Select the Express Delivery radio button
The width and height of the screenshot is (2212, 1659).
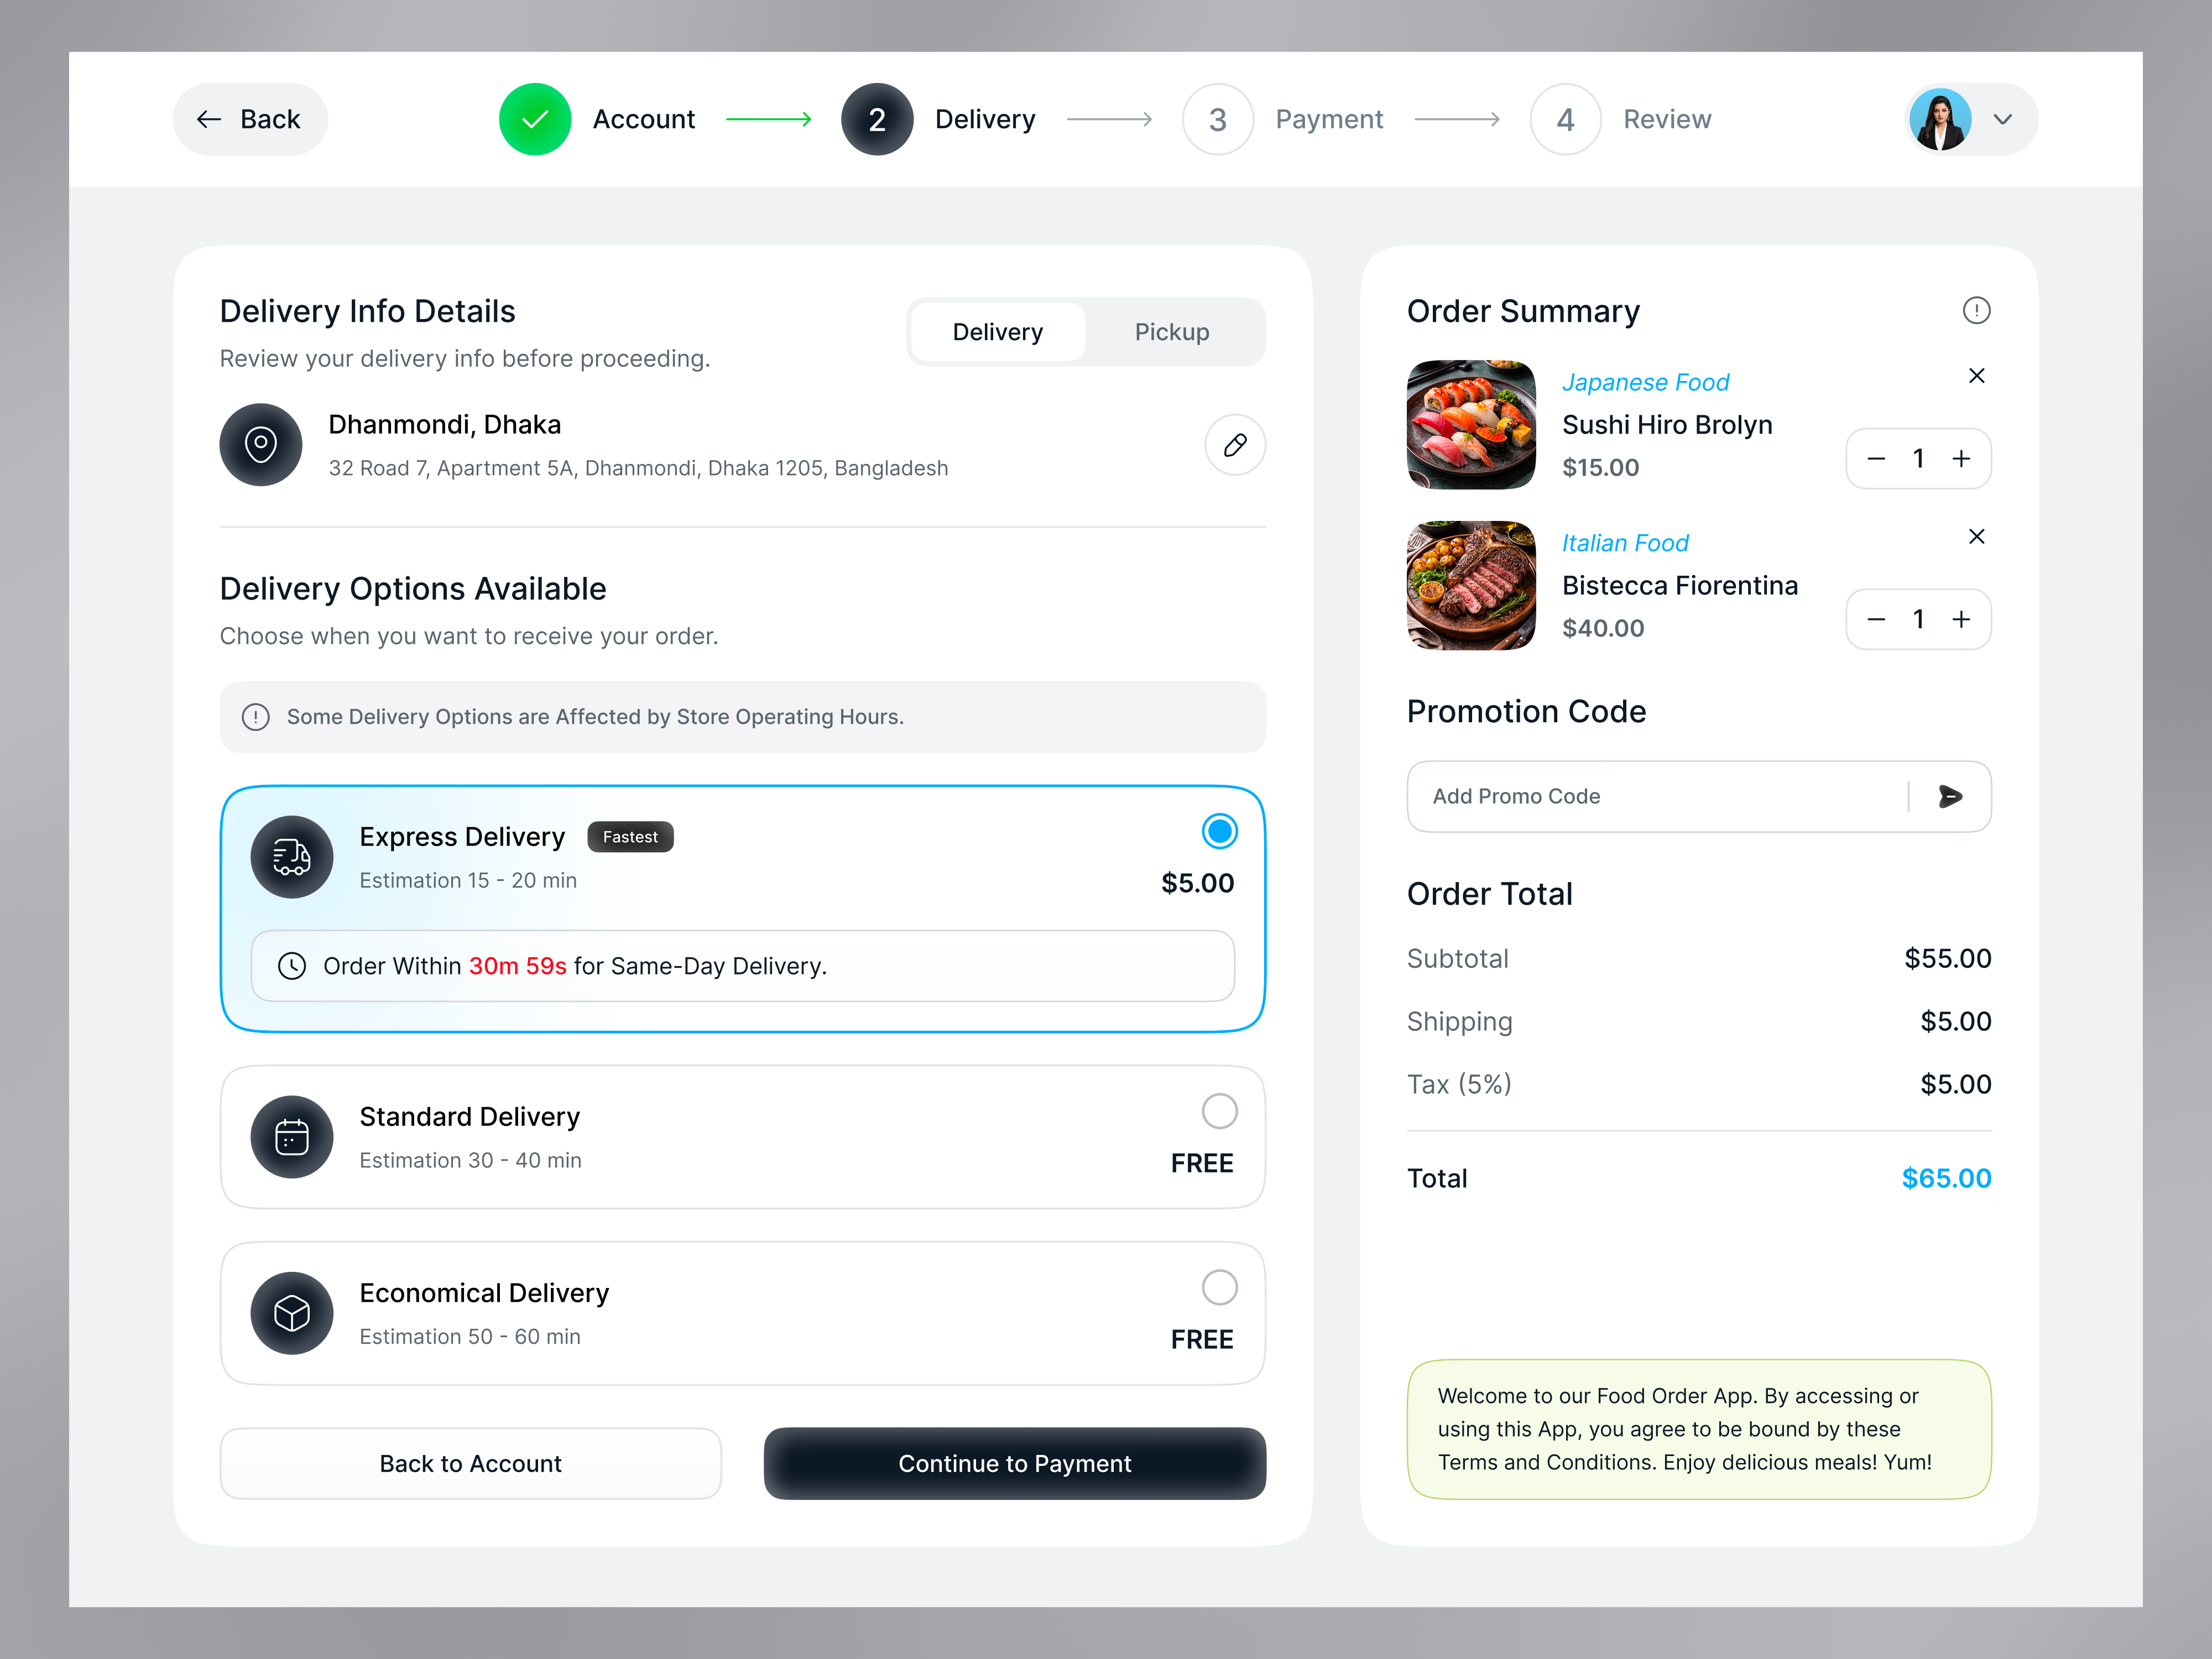coord(1219,830)
